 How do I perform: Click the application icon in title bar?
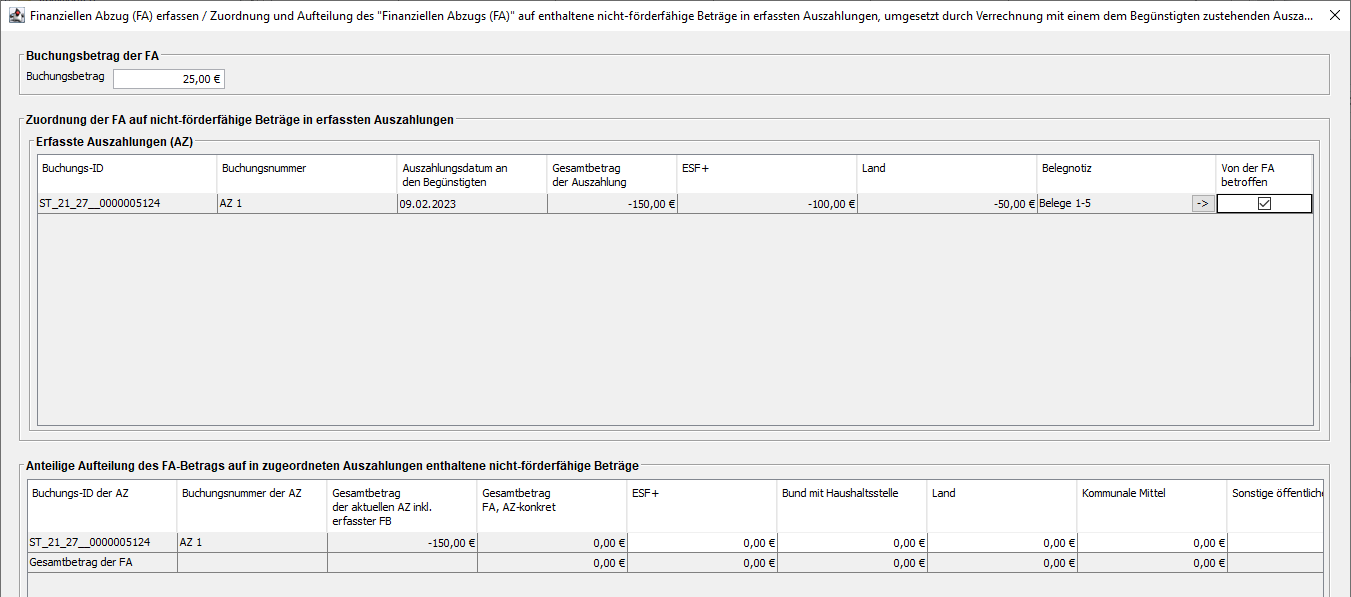tap(17, 16)
